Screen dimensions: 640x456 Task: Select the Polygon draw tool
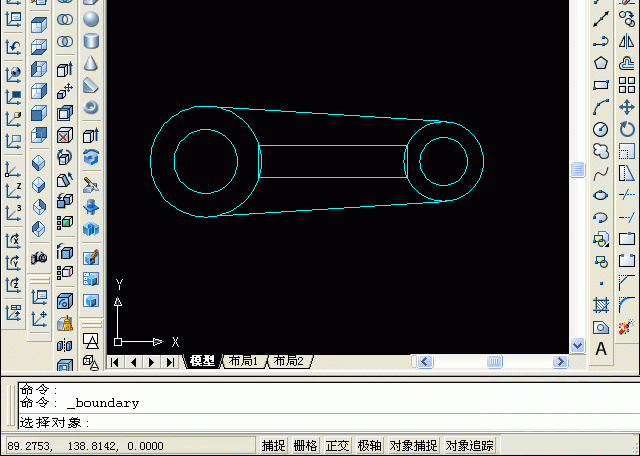coord(601,63)
